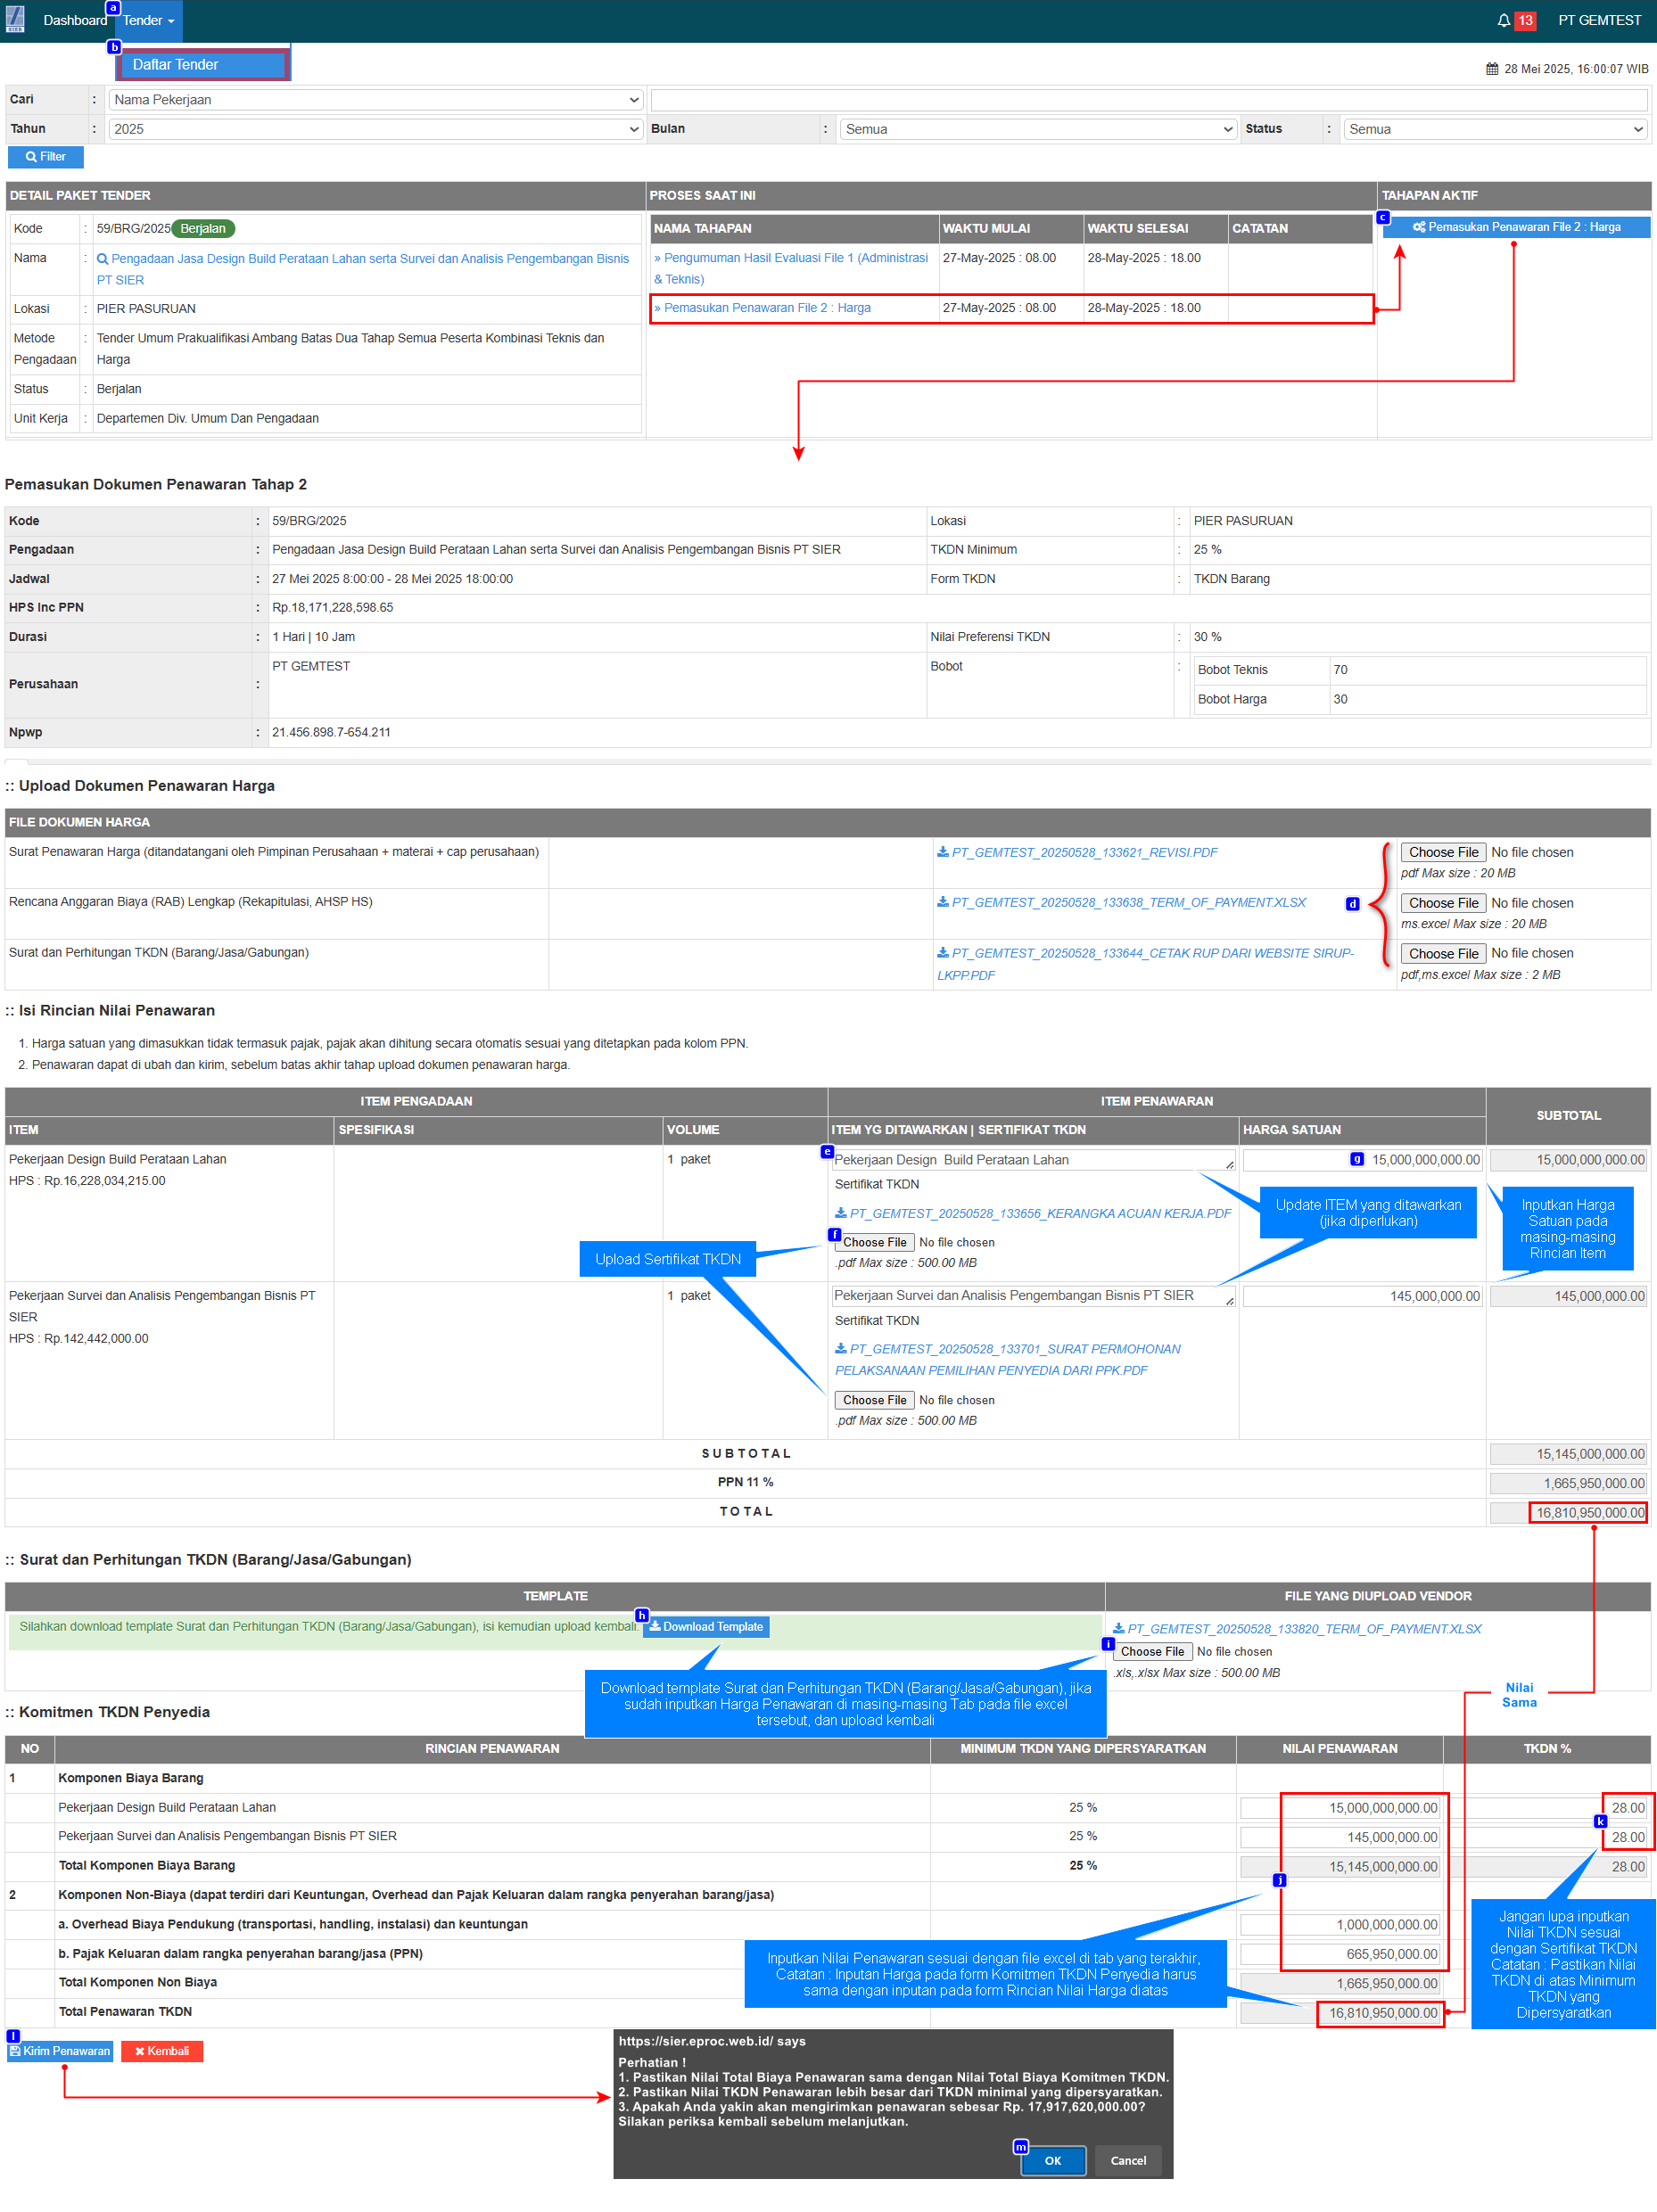Choose Sertifikat TKDN file for Survei dan Analisis item
1657x2212 pixels.
875,1400
